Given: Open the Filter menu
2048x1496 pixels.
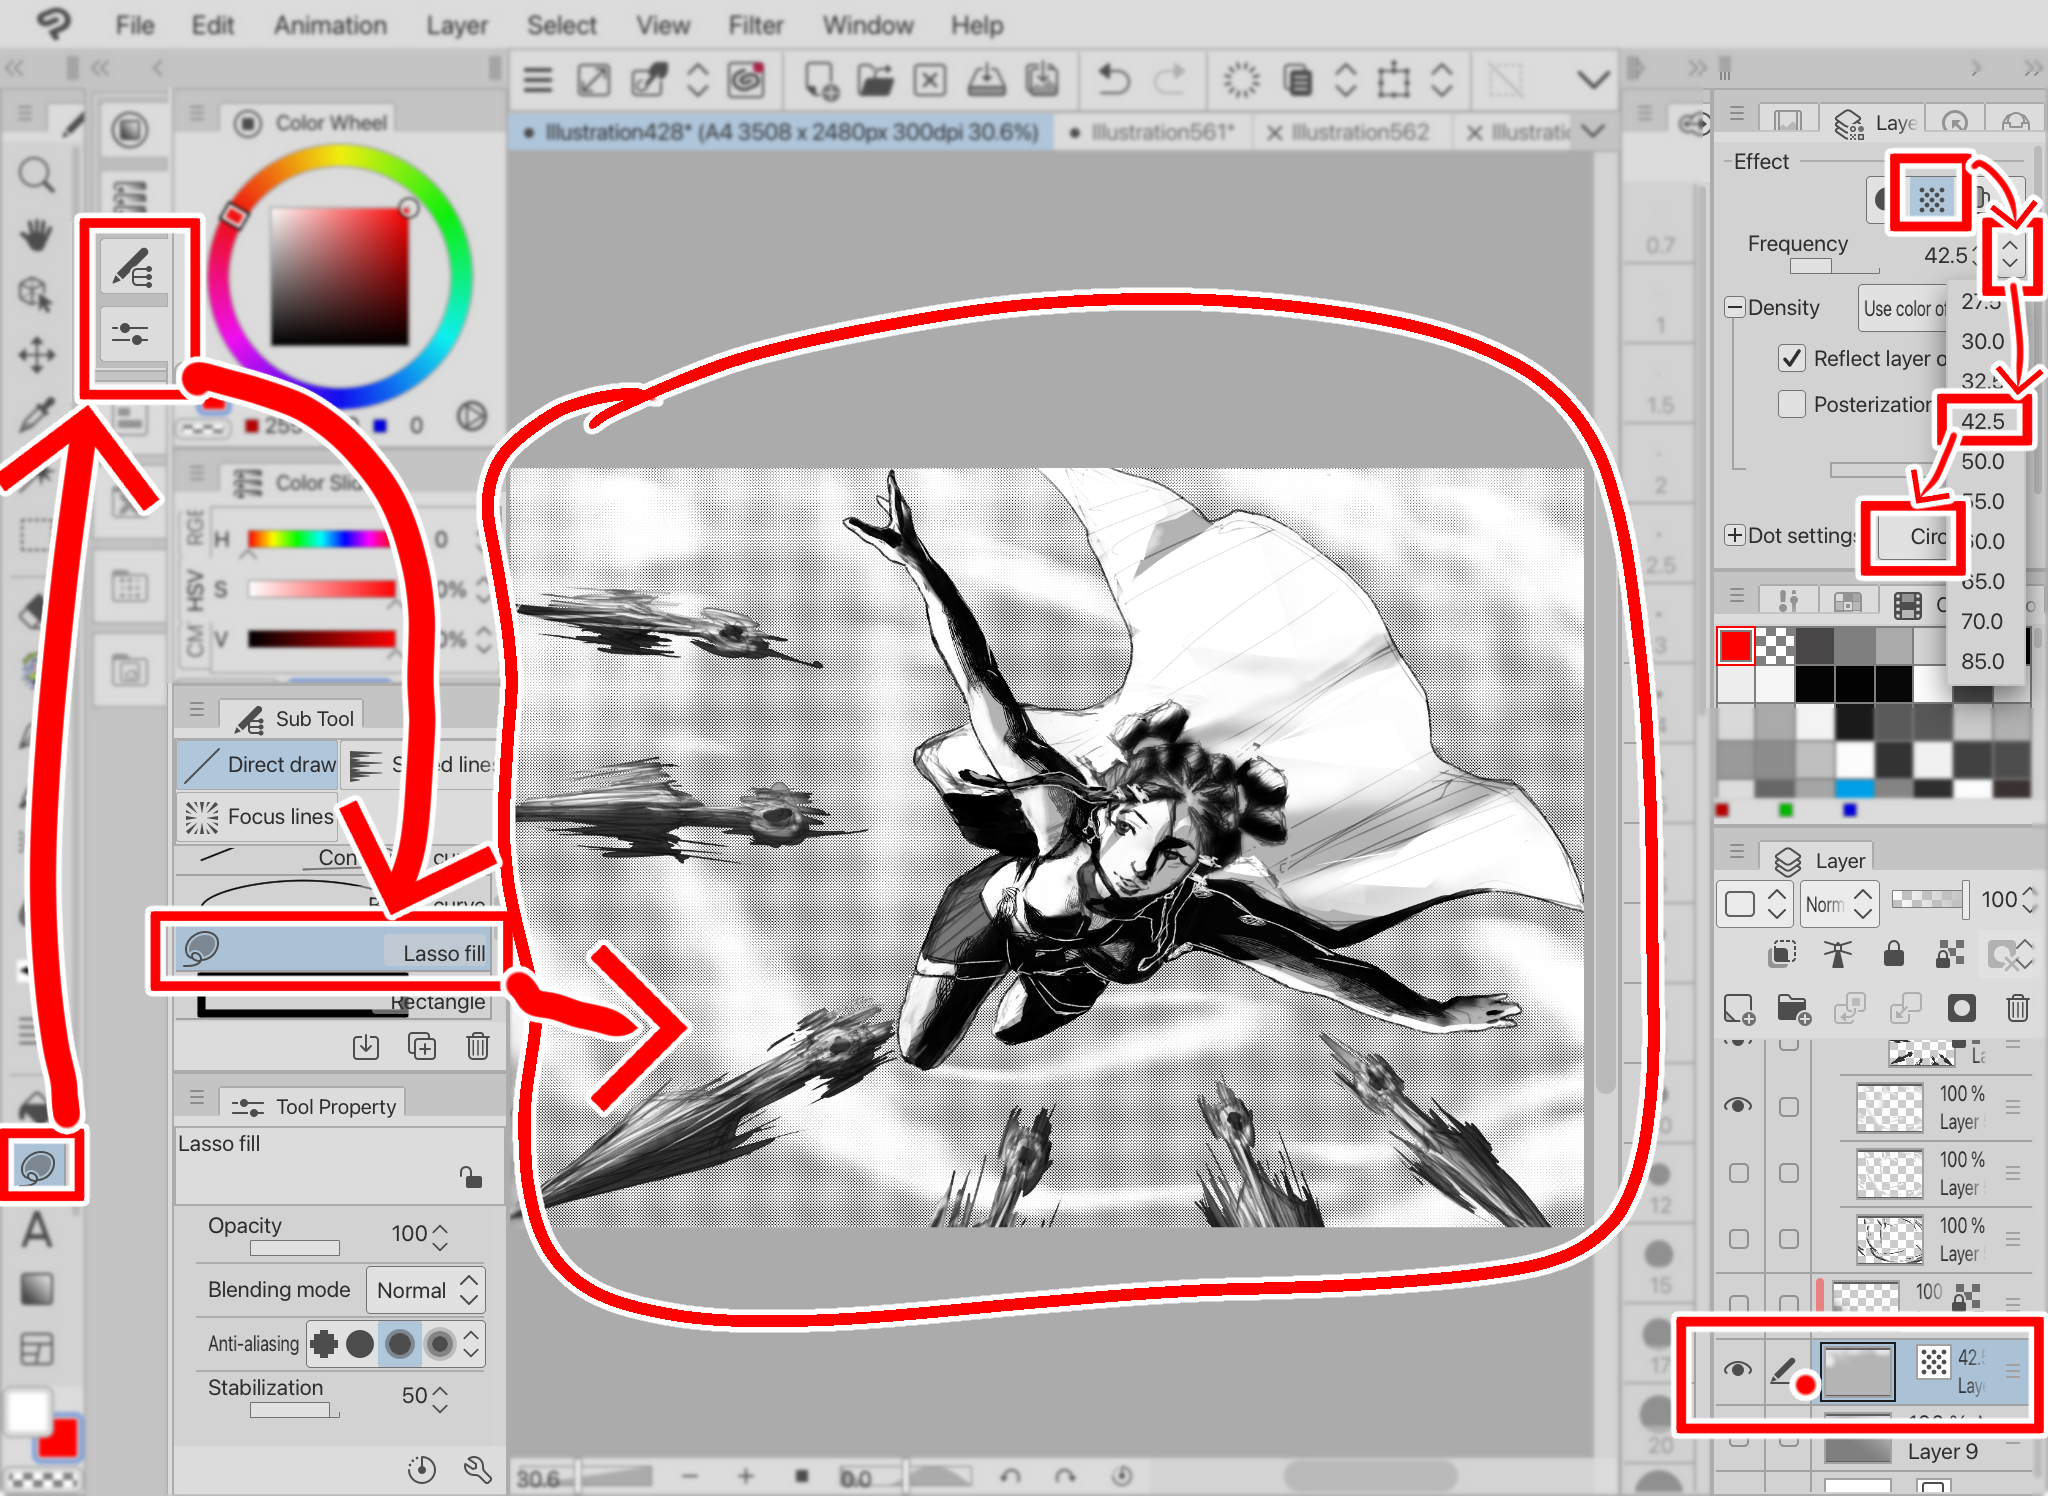Looking at the screenshot, I should [x=755, y=25].
